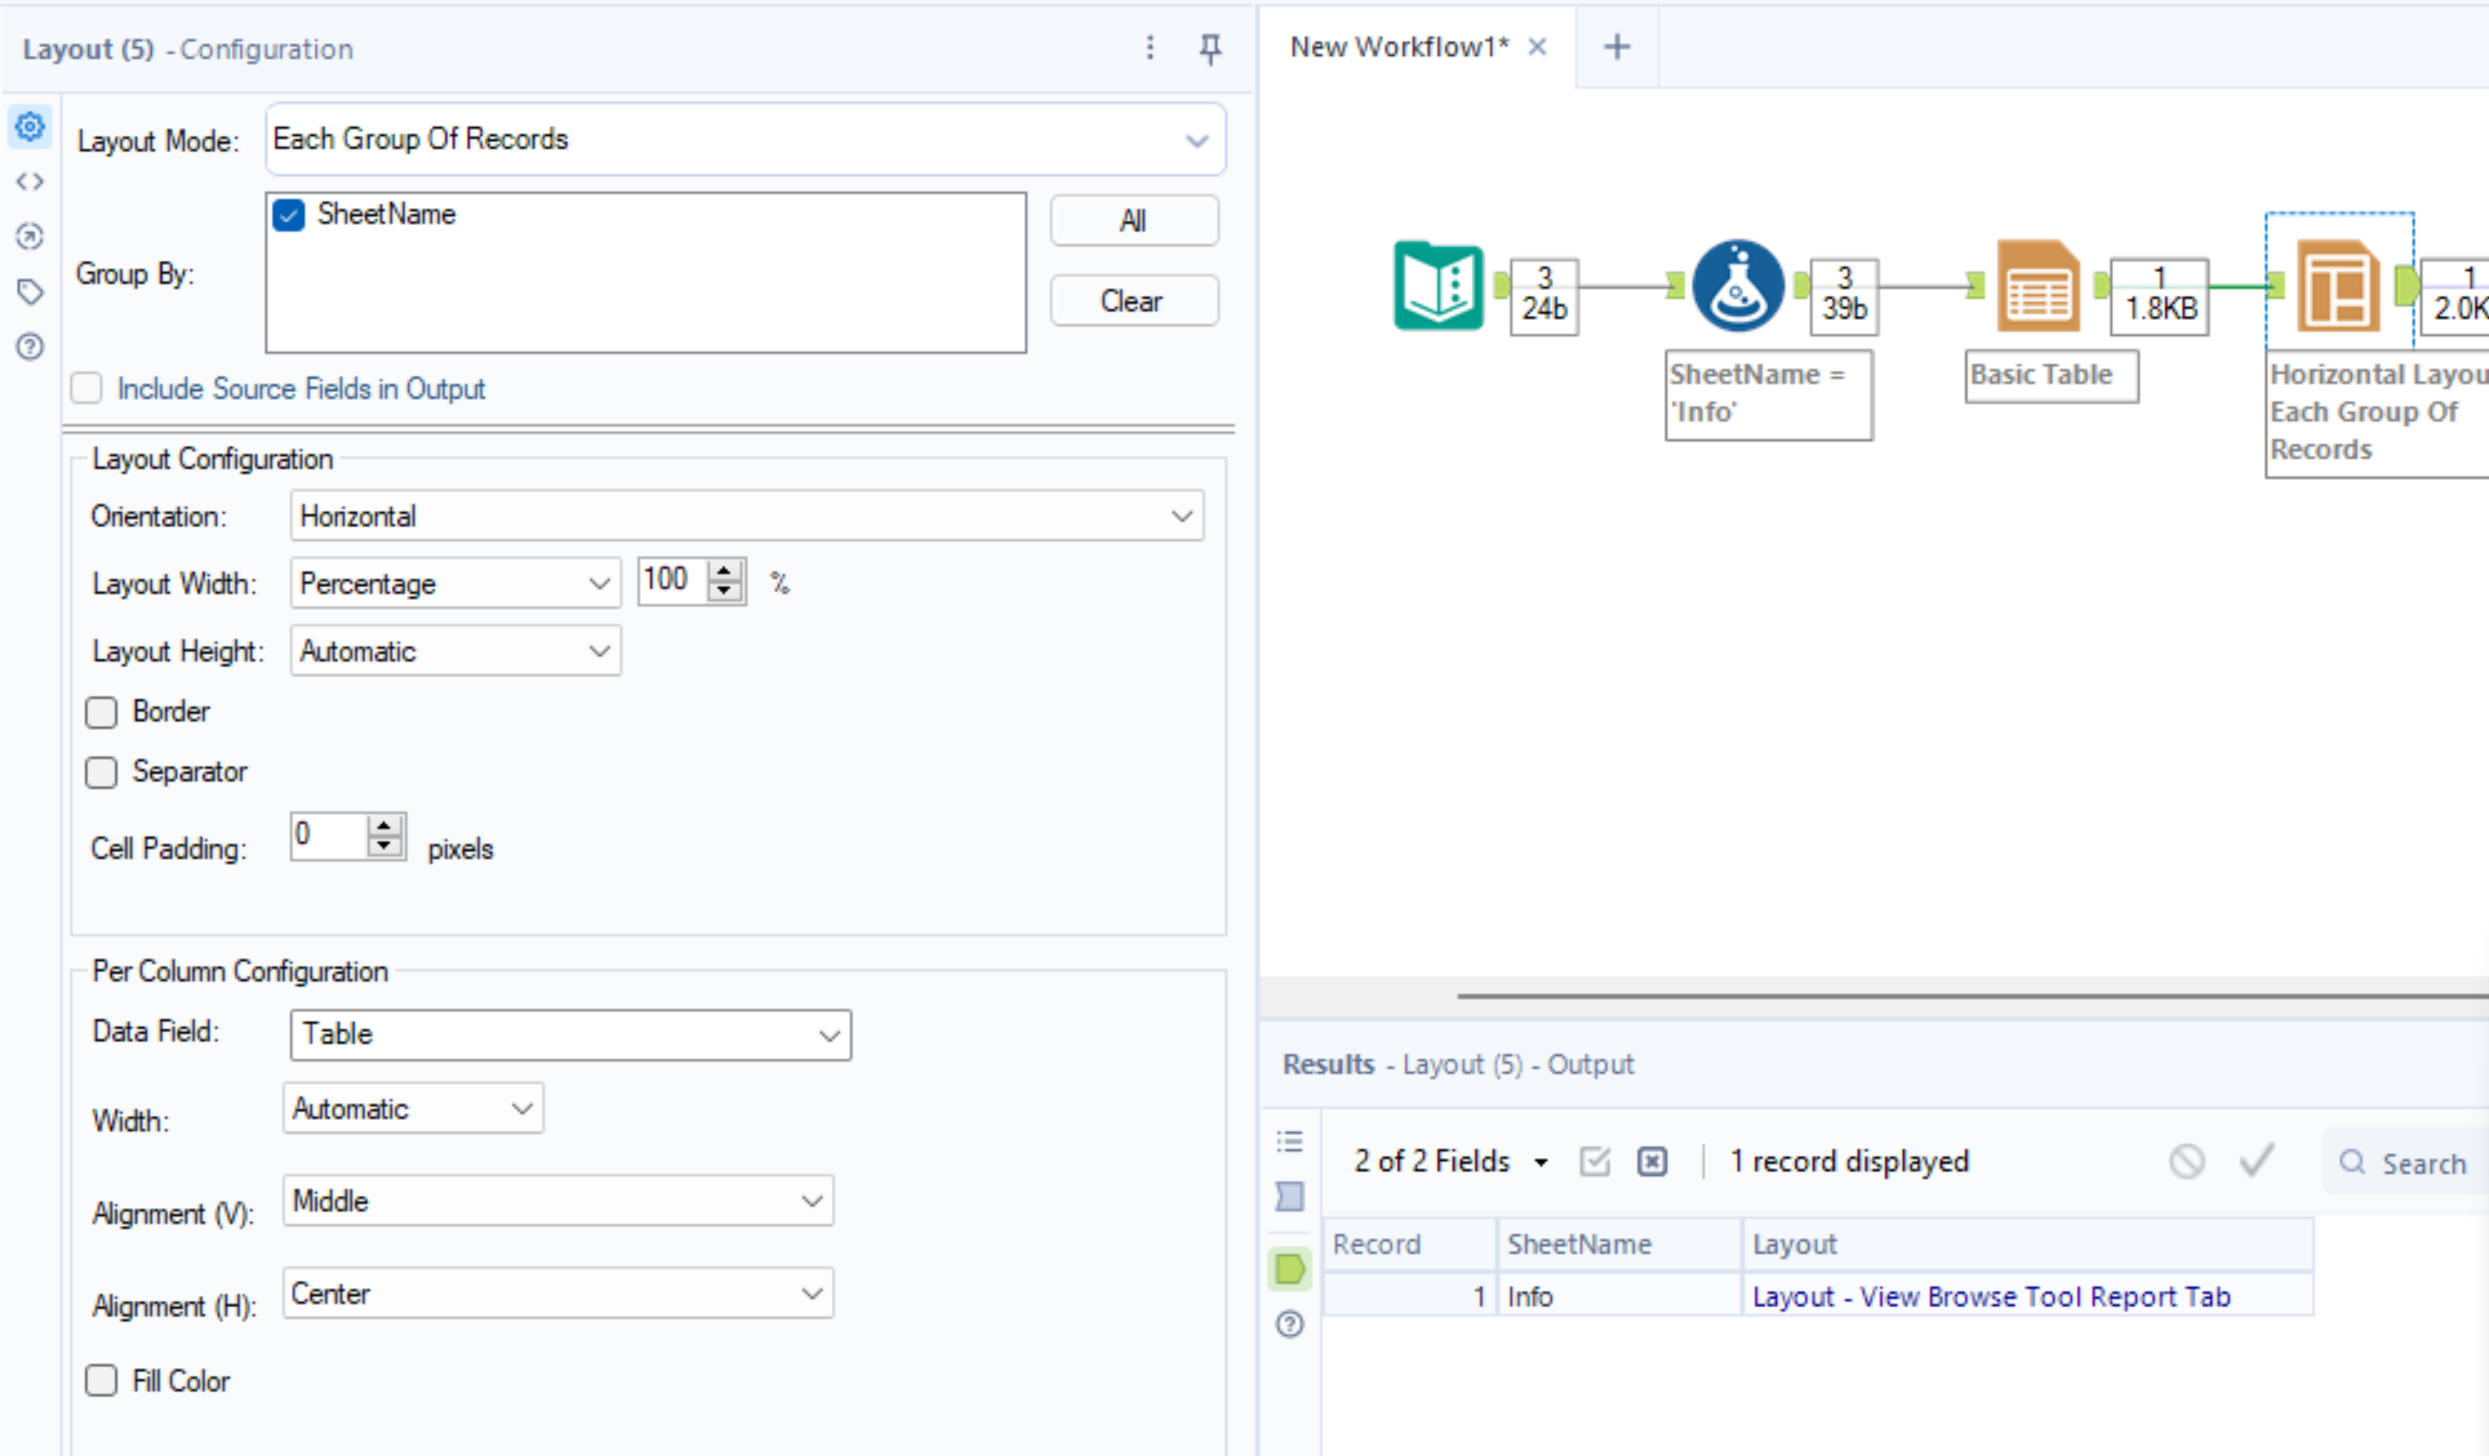Click the All button
The width and height of the screenshot is (2489, 1456).
coord(1133,220)
